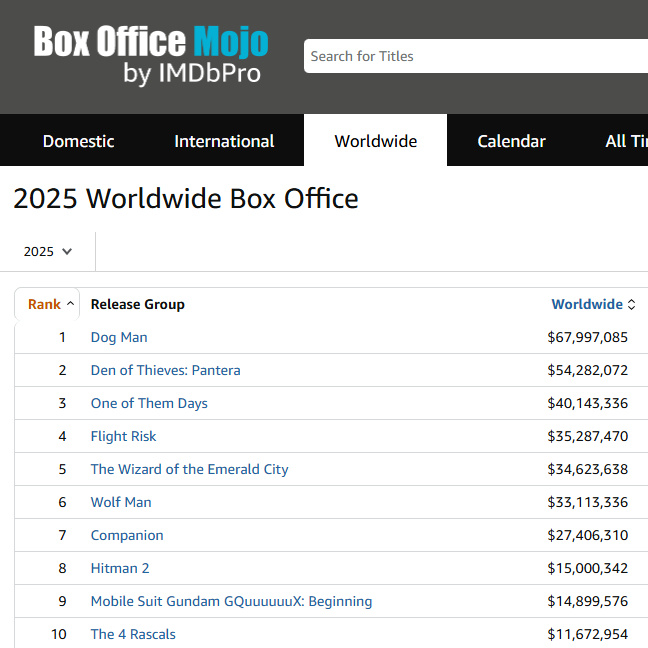This screenshot has height=648, width=648.
Task: Open the International tab
Action: (224, 141)
